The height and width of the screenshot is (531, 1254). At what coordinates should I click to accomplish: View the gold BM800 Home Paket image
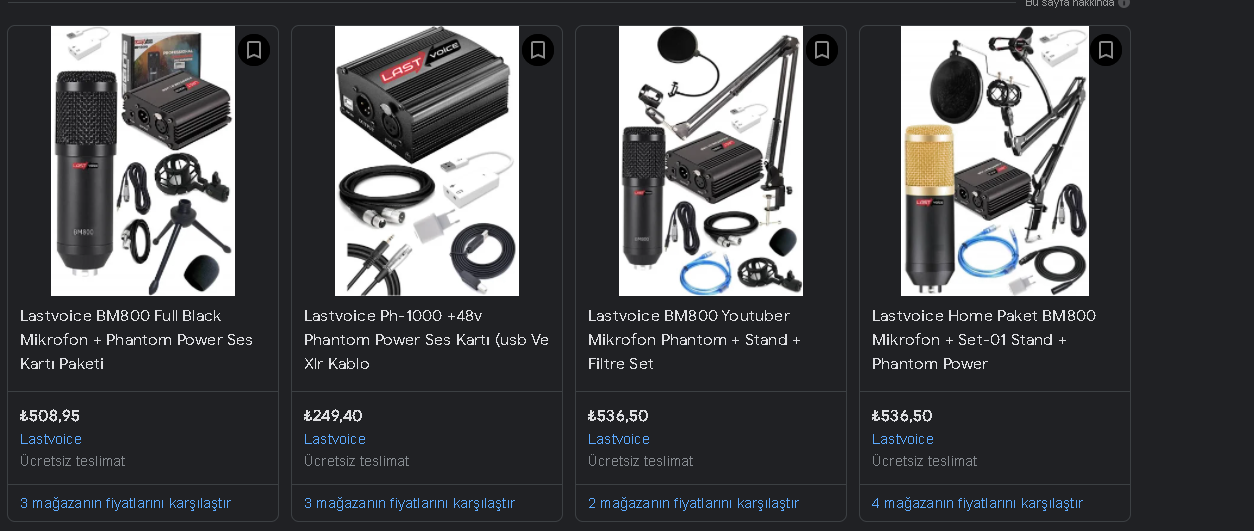click(995, 161)
